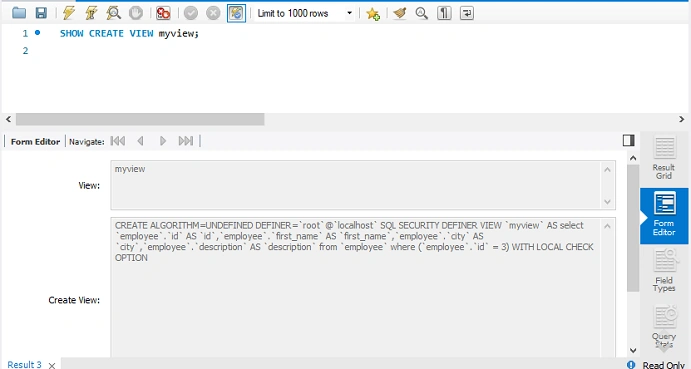The height and width of the screenshot is (369, 691).
Task: Open the Limit to 1000 rows dropdown
Action: pyautogui.click(x=305, y=13)
